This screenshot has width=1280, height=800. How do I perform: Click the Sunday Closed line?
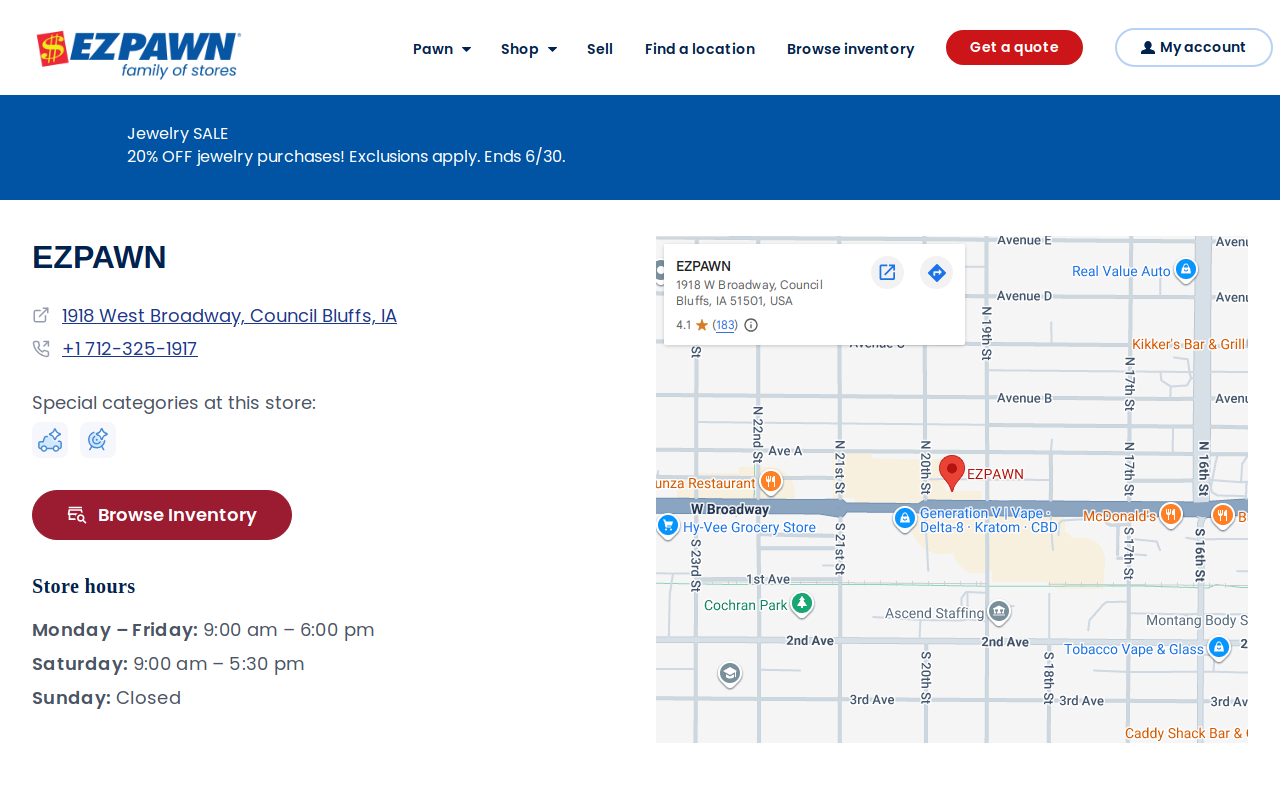click(x=106, y=698)
